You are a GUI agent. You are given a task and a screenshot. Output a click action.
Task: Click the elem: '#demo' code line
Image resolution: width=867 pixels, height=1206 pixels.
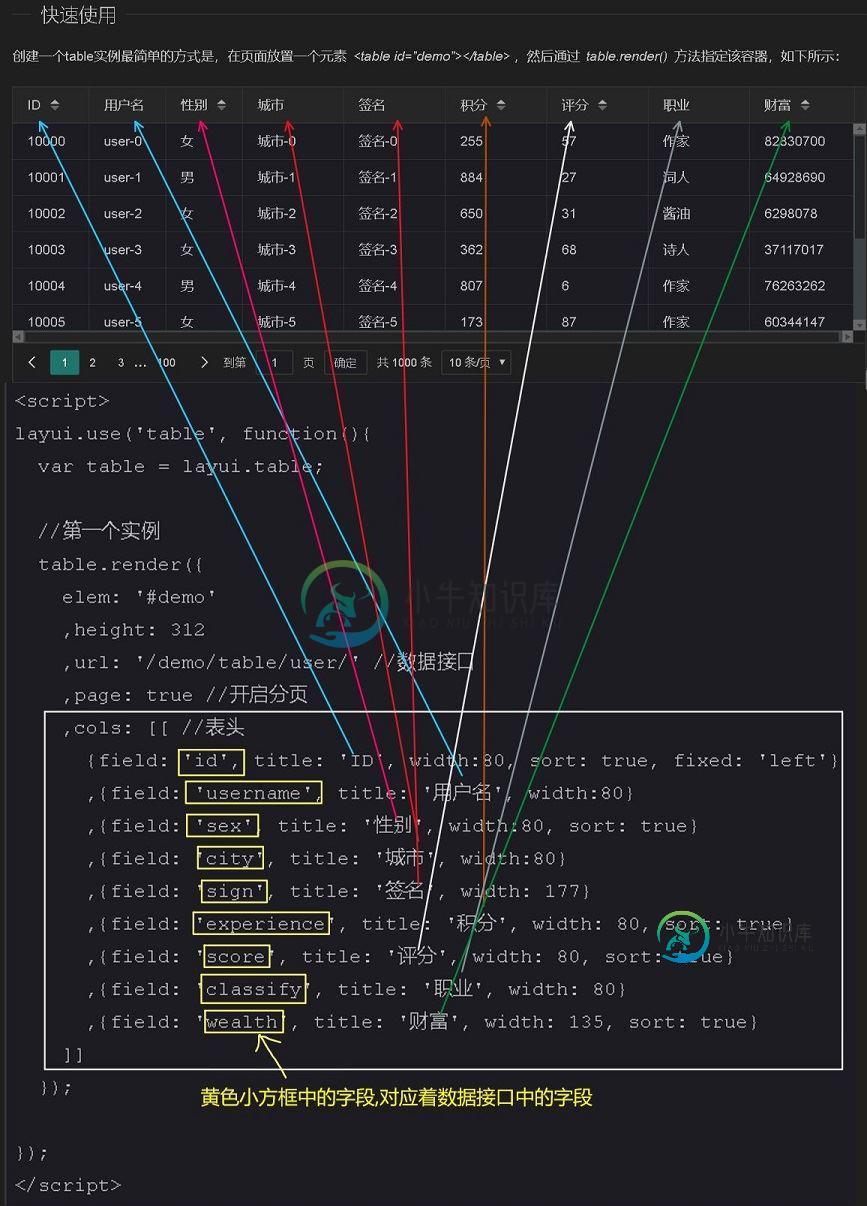coord(139,597)
